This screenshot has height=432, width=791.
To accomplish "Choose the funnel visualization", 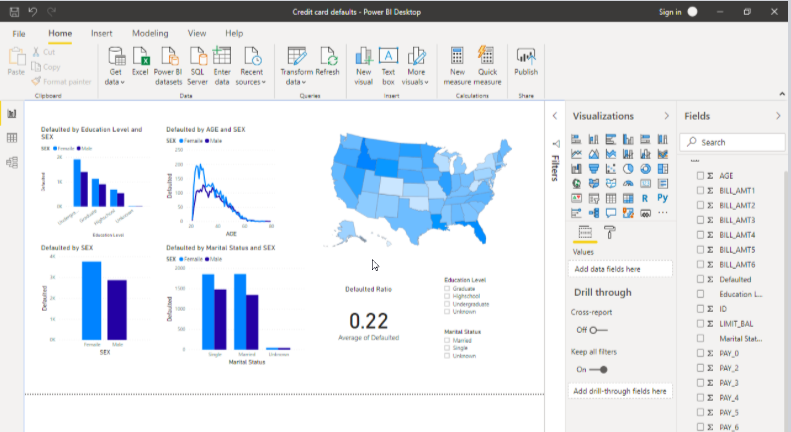I will click(594, 169).
